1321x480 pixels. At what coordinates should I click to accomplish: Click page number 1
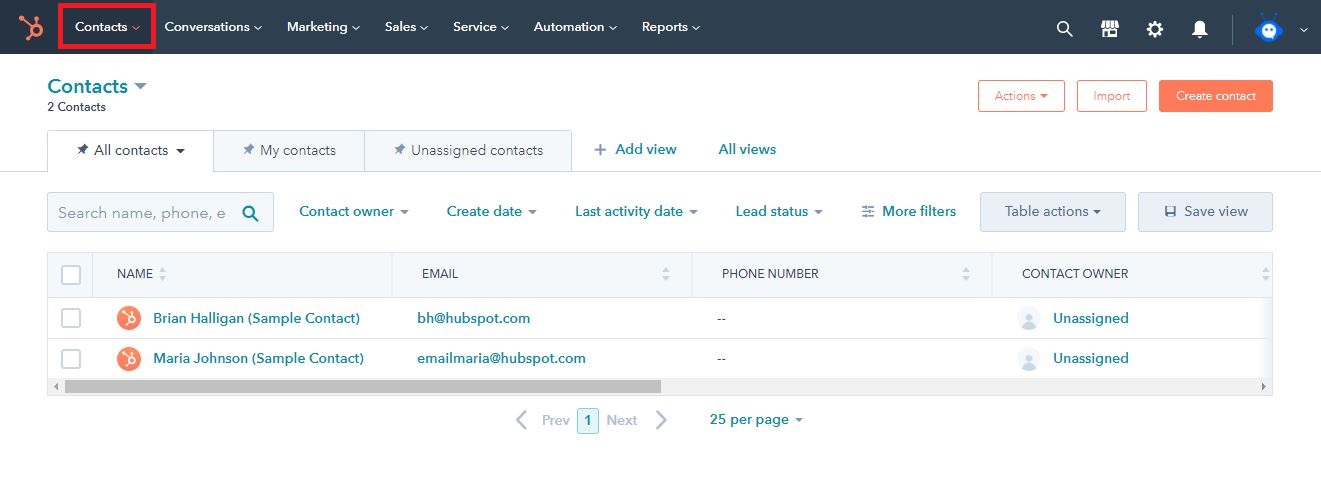point(588,421)
